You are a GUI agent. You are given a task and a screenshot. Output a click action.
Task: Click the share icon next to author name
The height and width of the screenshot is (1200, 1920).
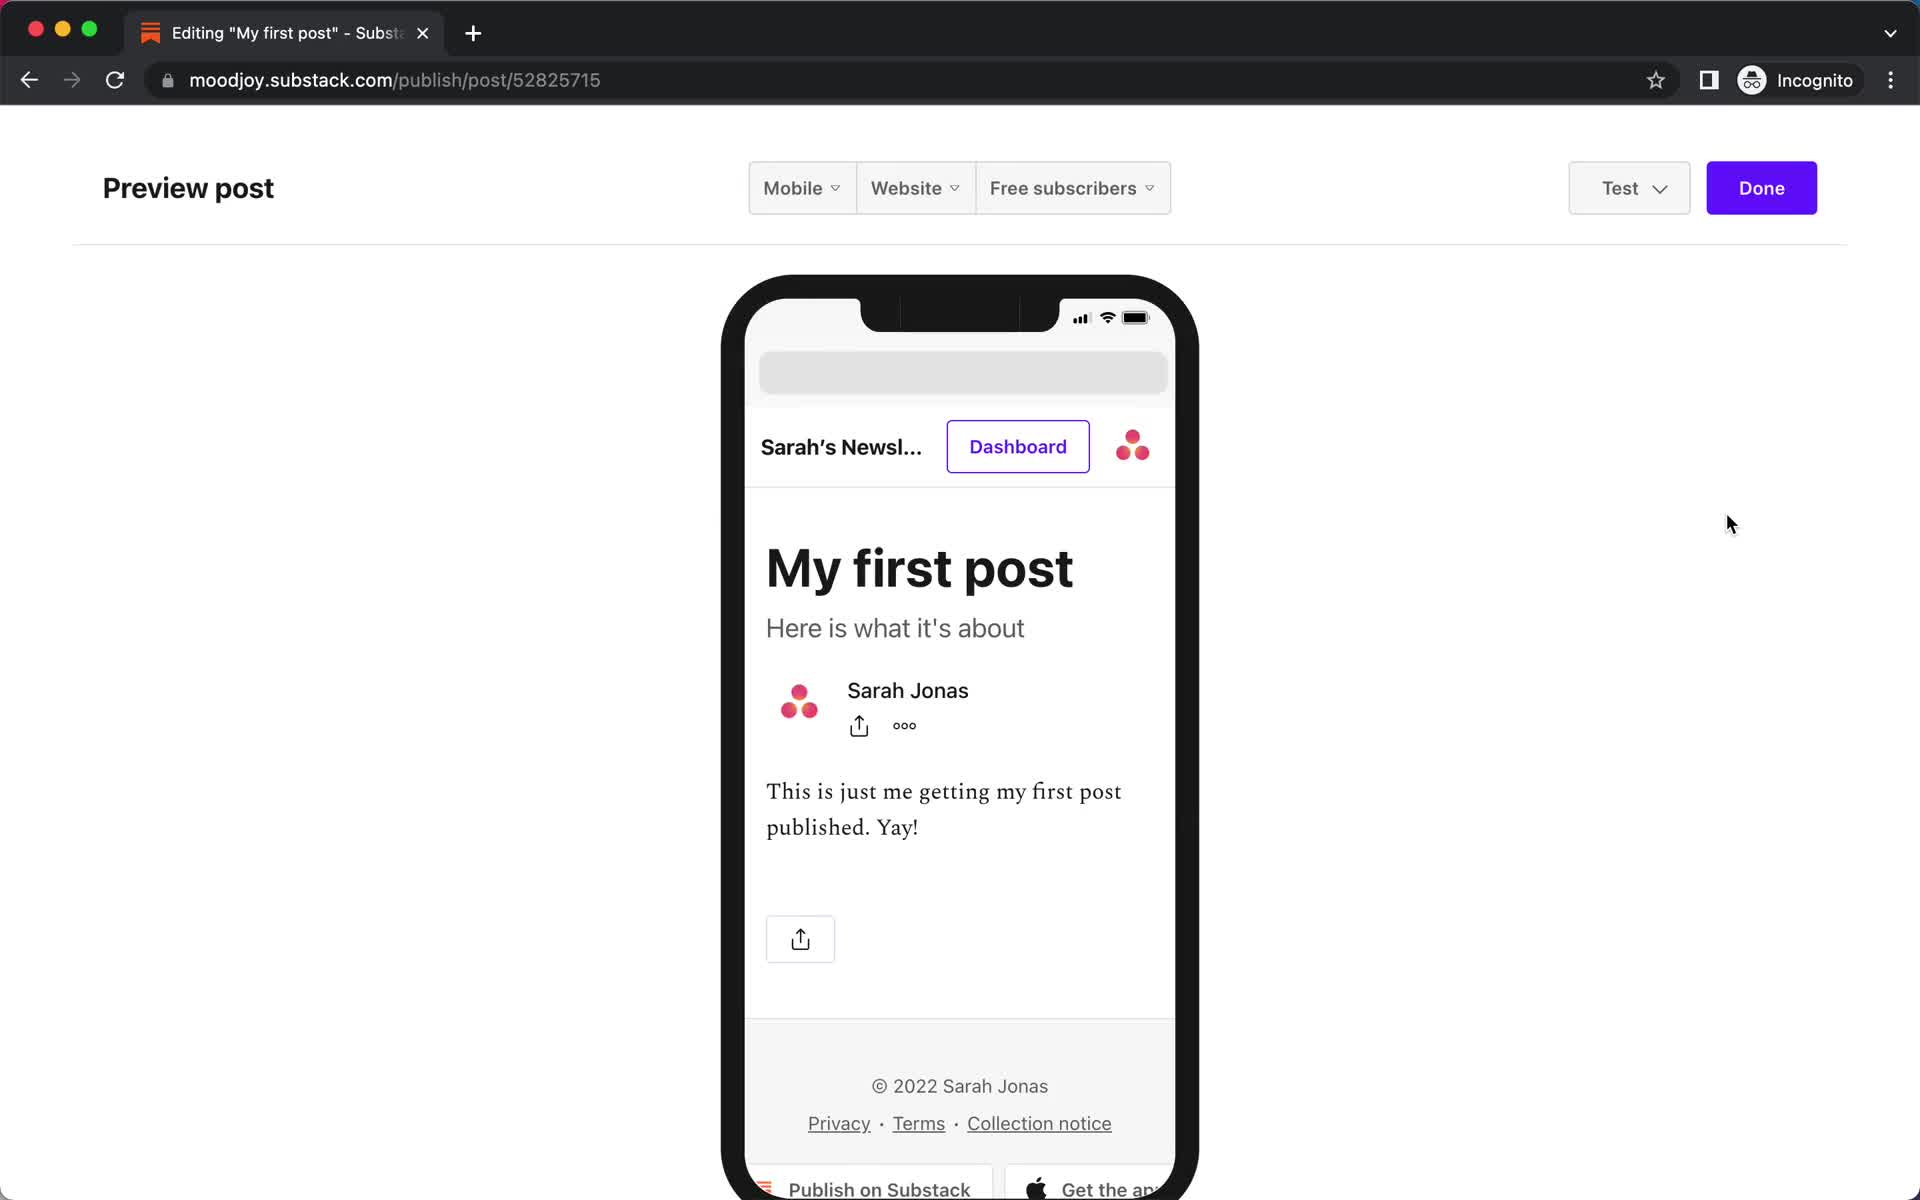(x=860, y=724)
